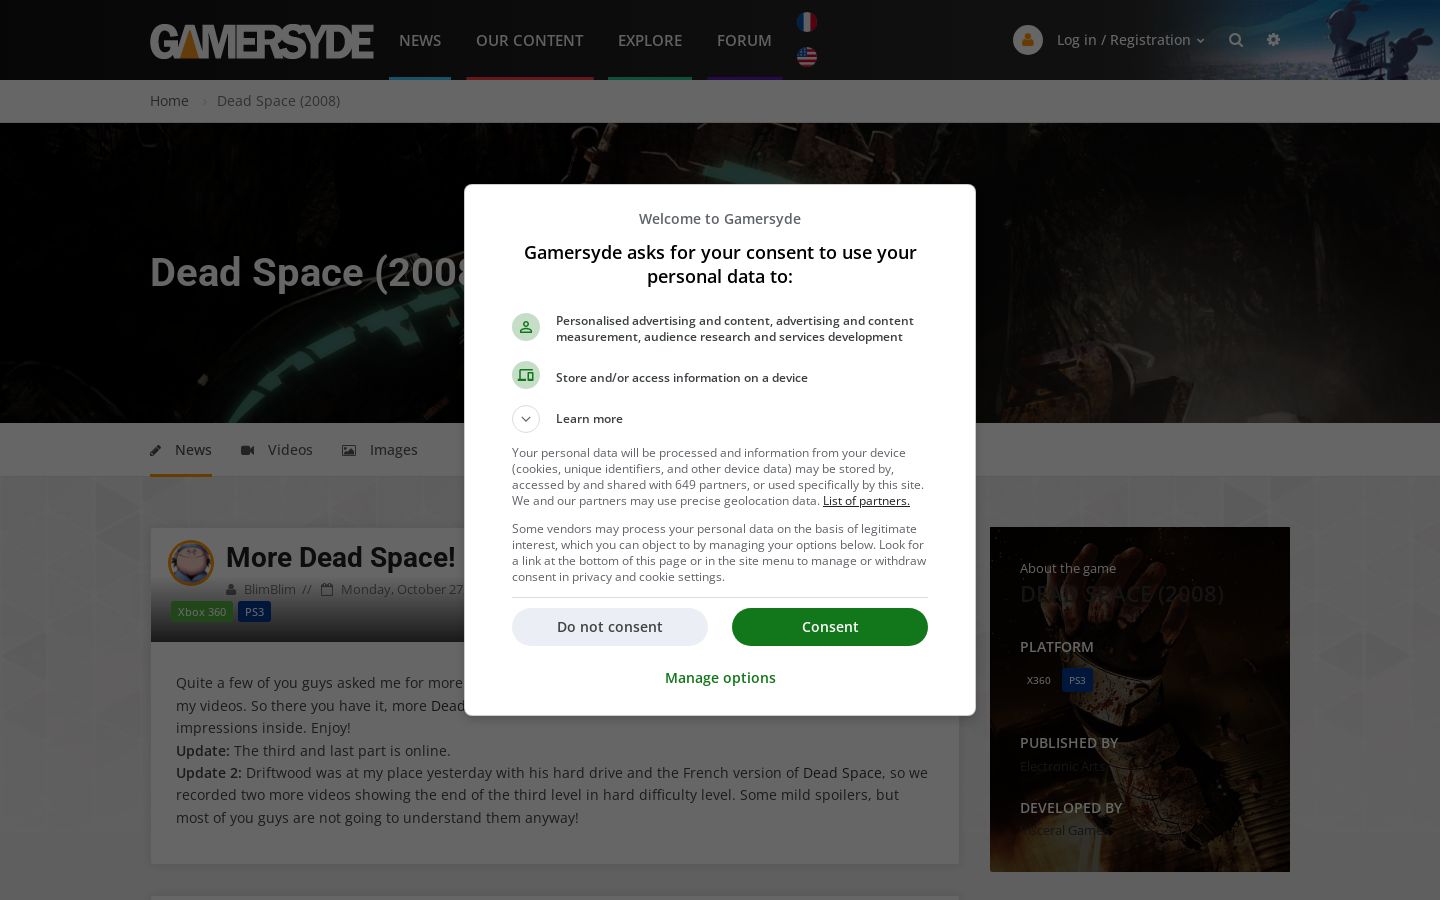
Task: Click the personalised advertising person icon
Action: tap(526, 327)
